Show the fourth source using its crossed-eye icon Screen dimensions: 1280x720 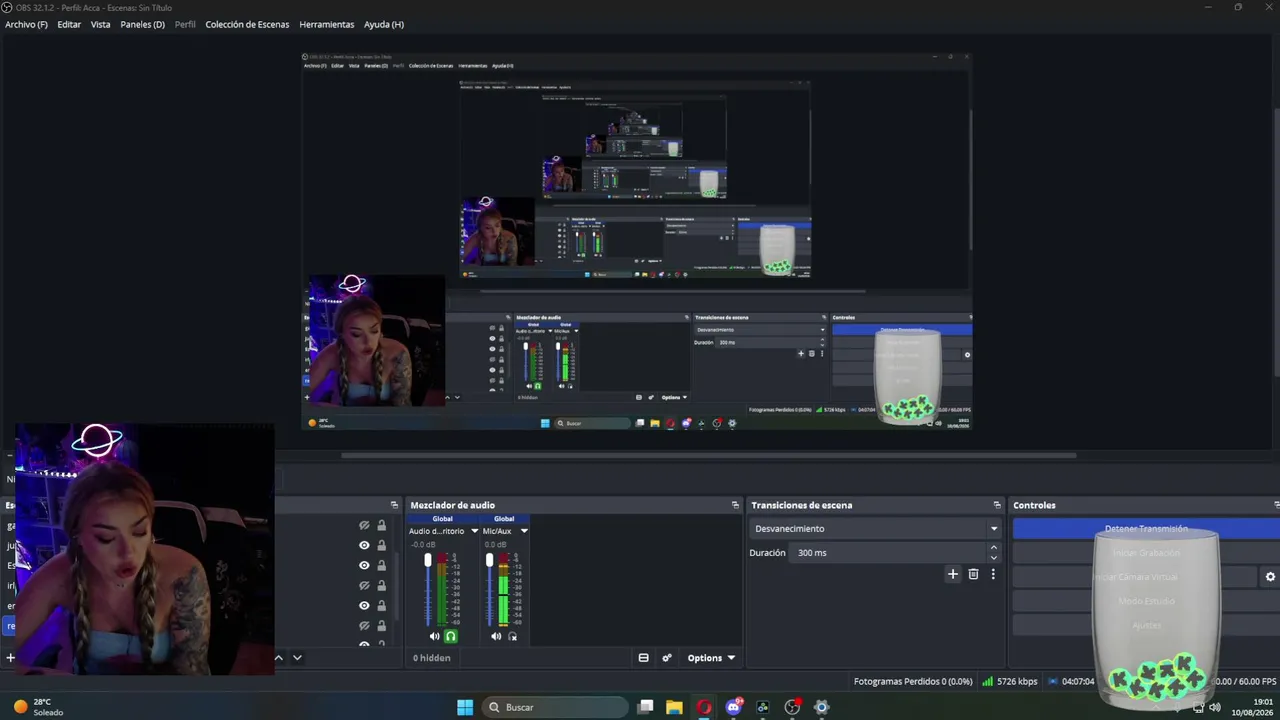[364, 585]
